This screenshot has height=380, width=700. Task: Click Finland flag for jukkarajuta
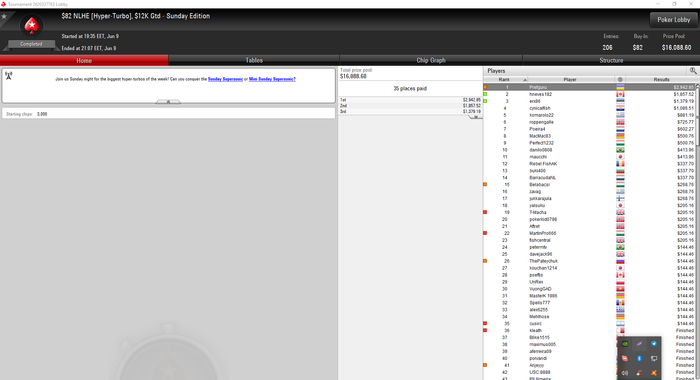point(620,198)
